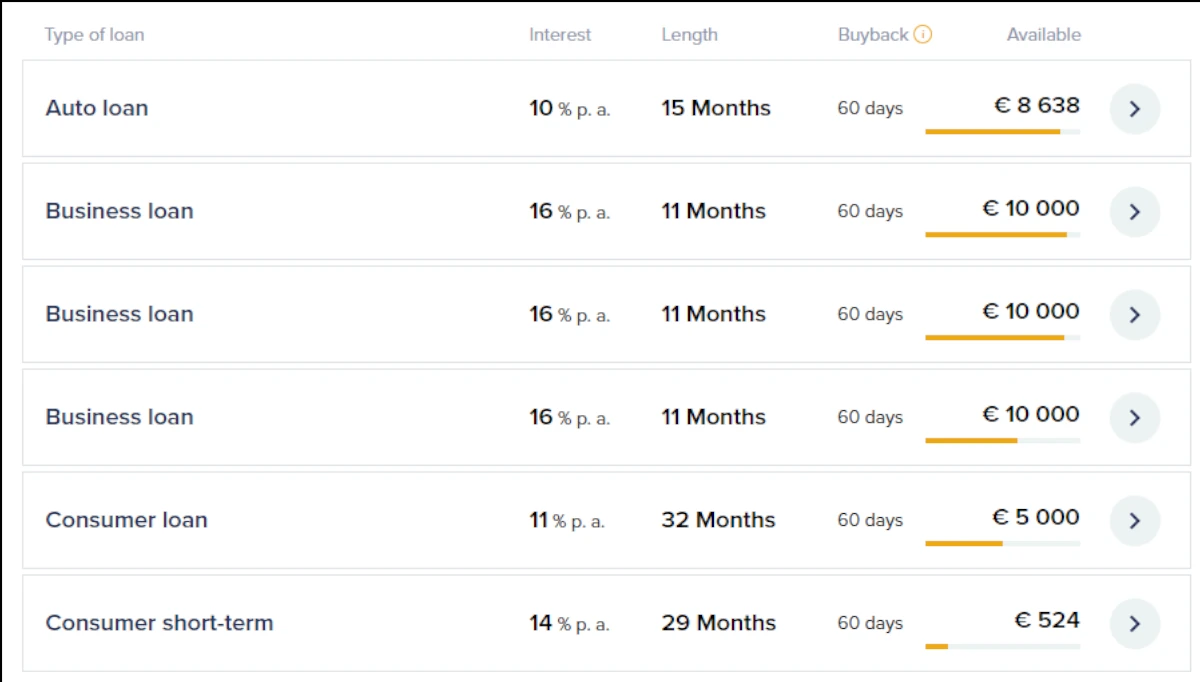Open the Consumer loan arrow button
Screen dimensions: 1200x682
tap(1135, 521)
